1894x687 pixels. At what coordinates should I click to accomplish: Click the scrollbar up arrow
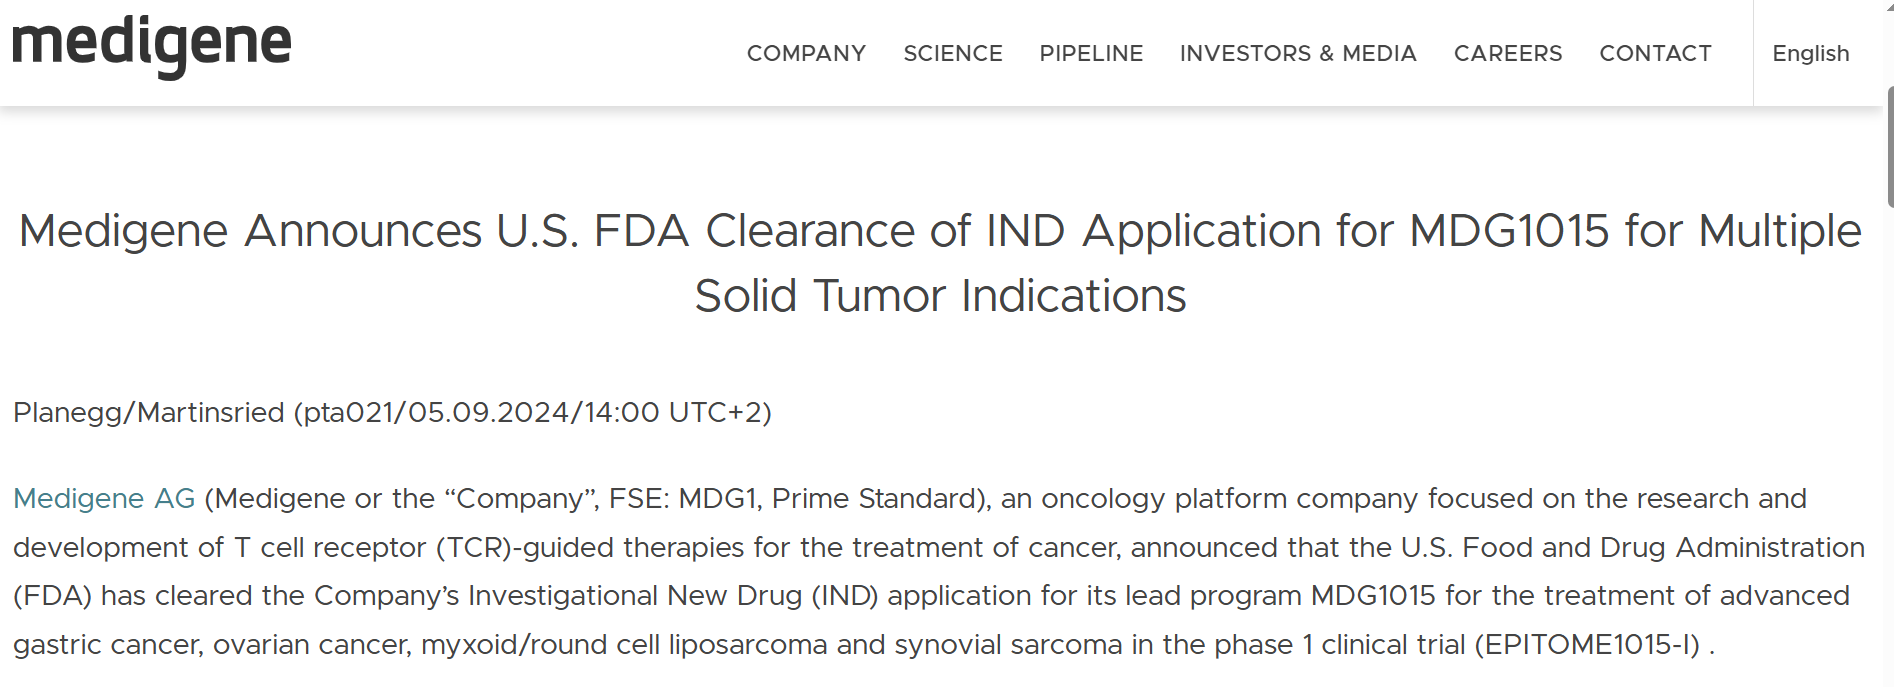point(1889,5)
